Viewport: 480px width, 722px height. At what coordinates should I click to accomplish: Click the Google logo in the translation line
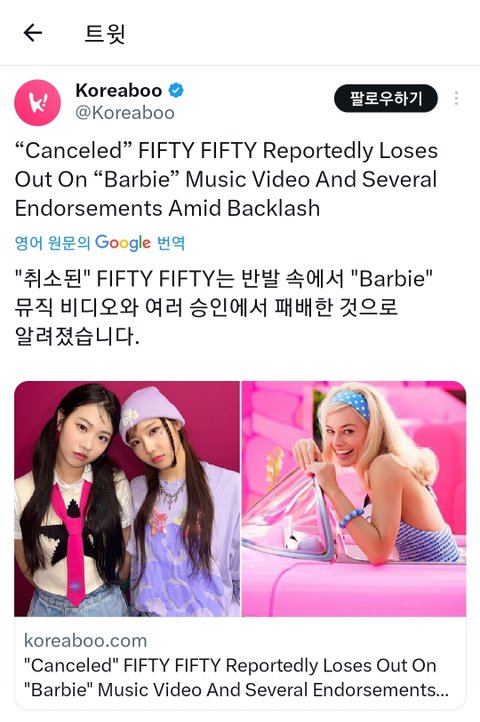[x=123, y=243]
